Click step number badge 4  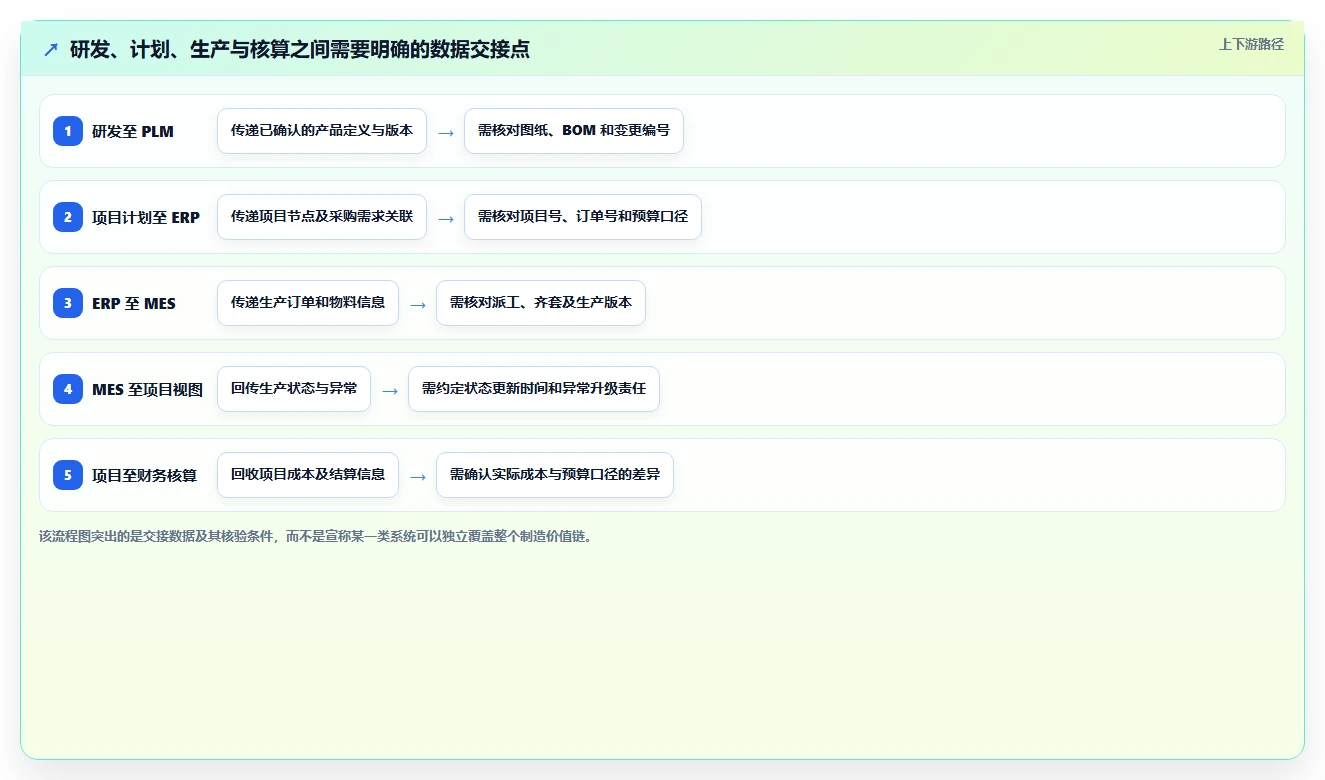point(68,389)
